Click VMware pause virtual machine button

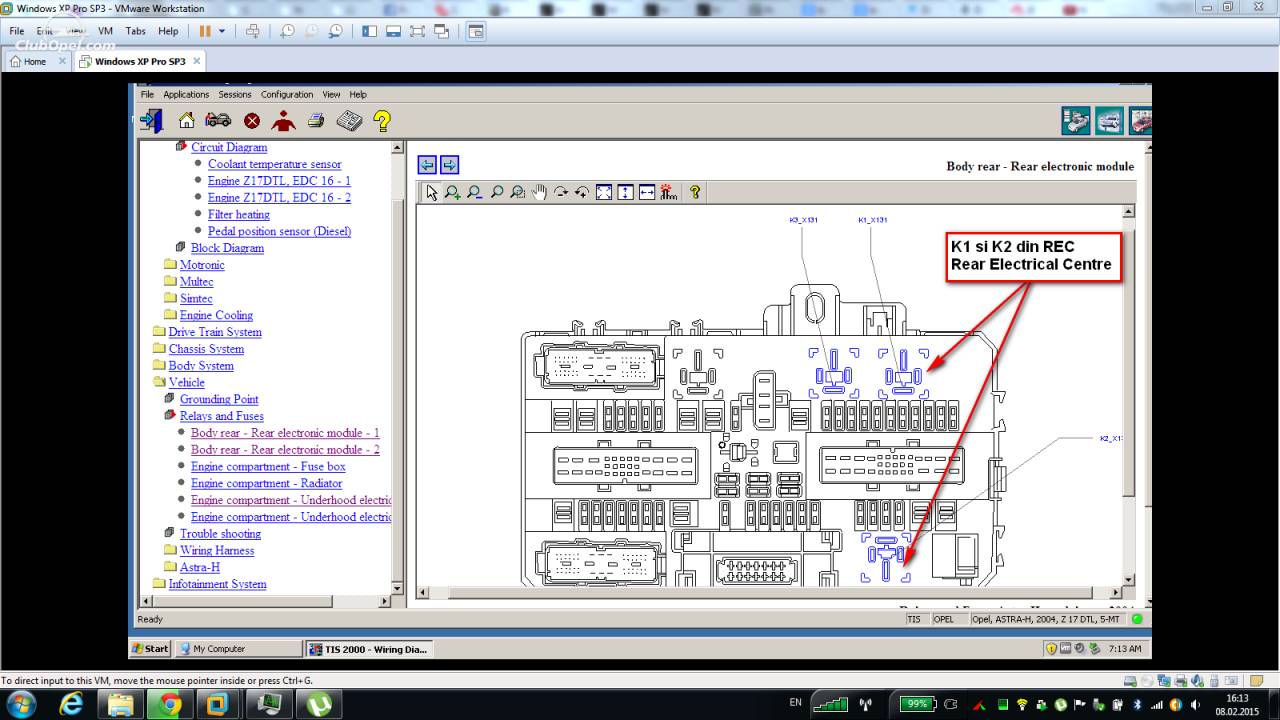pos(205,31)
